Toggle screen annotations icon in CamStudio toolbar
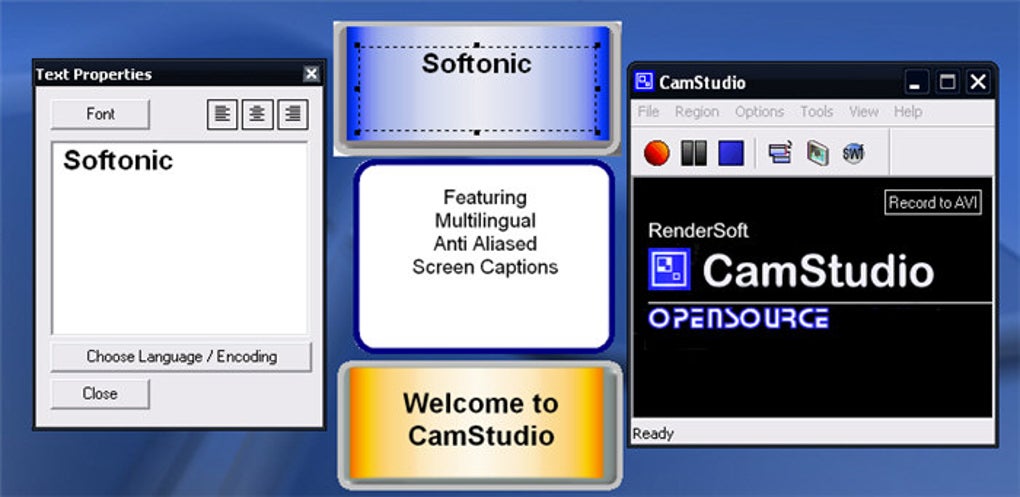 pos(779,152)
